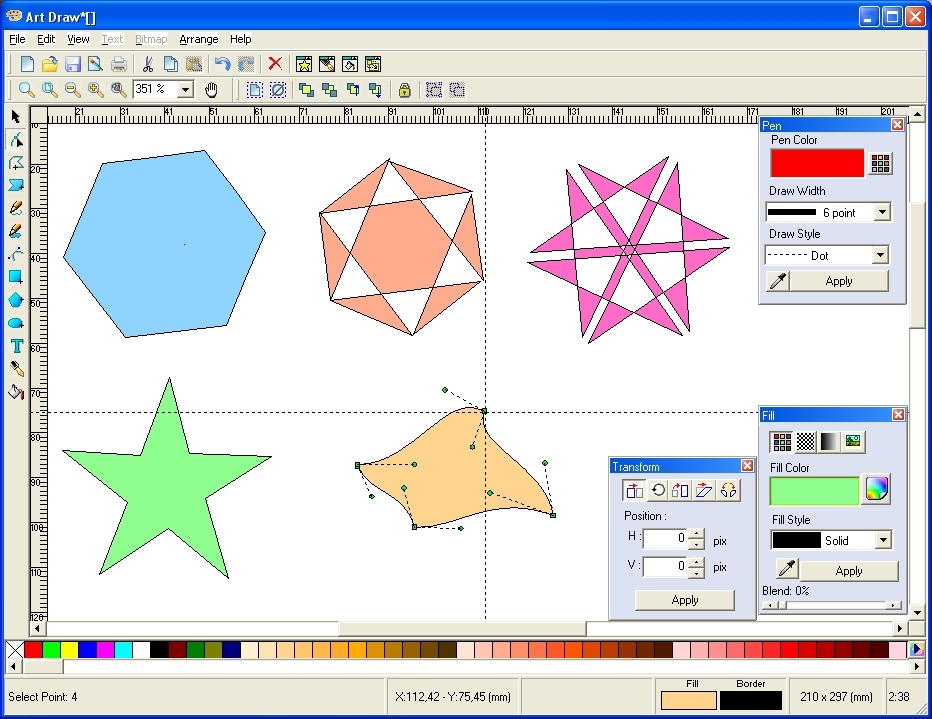The image size is (932, 719).
Task: Click the undo arrow icon
Action: coord(222,64)
